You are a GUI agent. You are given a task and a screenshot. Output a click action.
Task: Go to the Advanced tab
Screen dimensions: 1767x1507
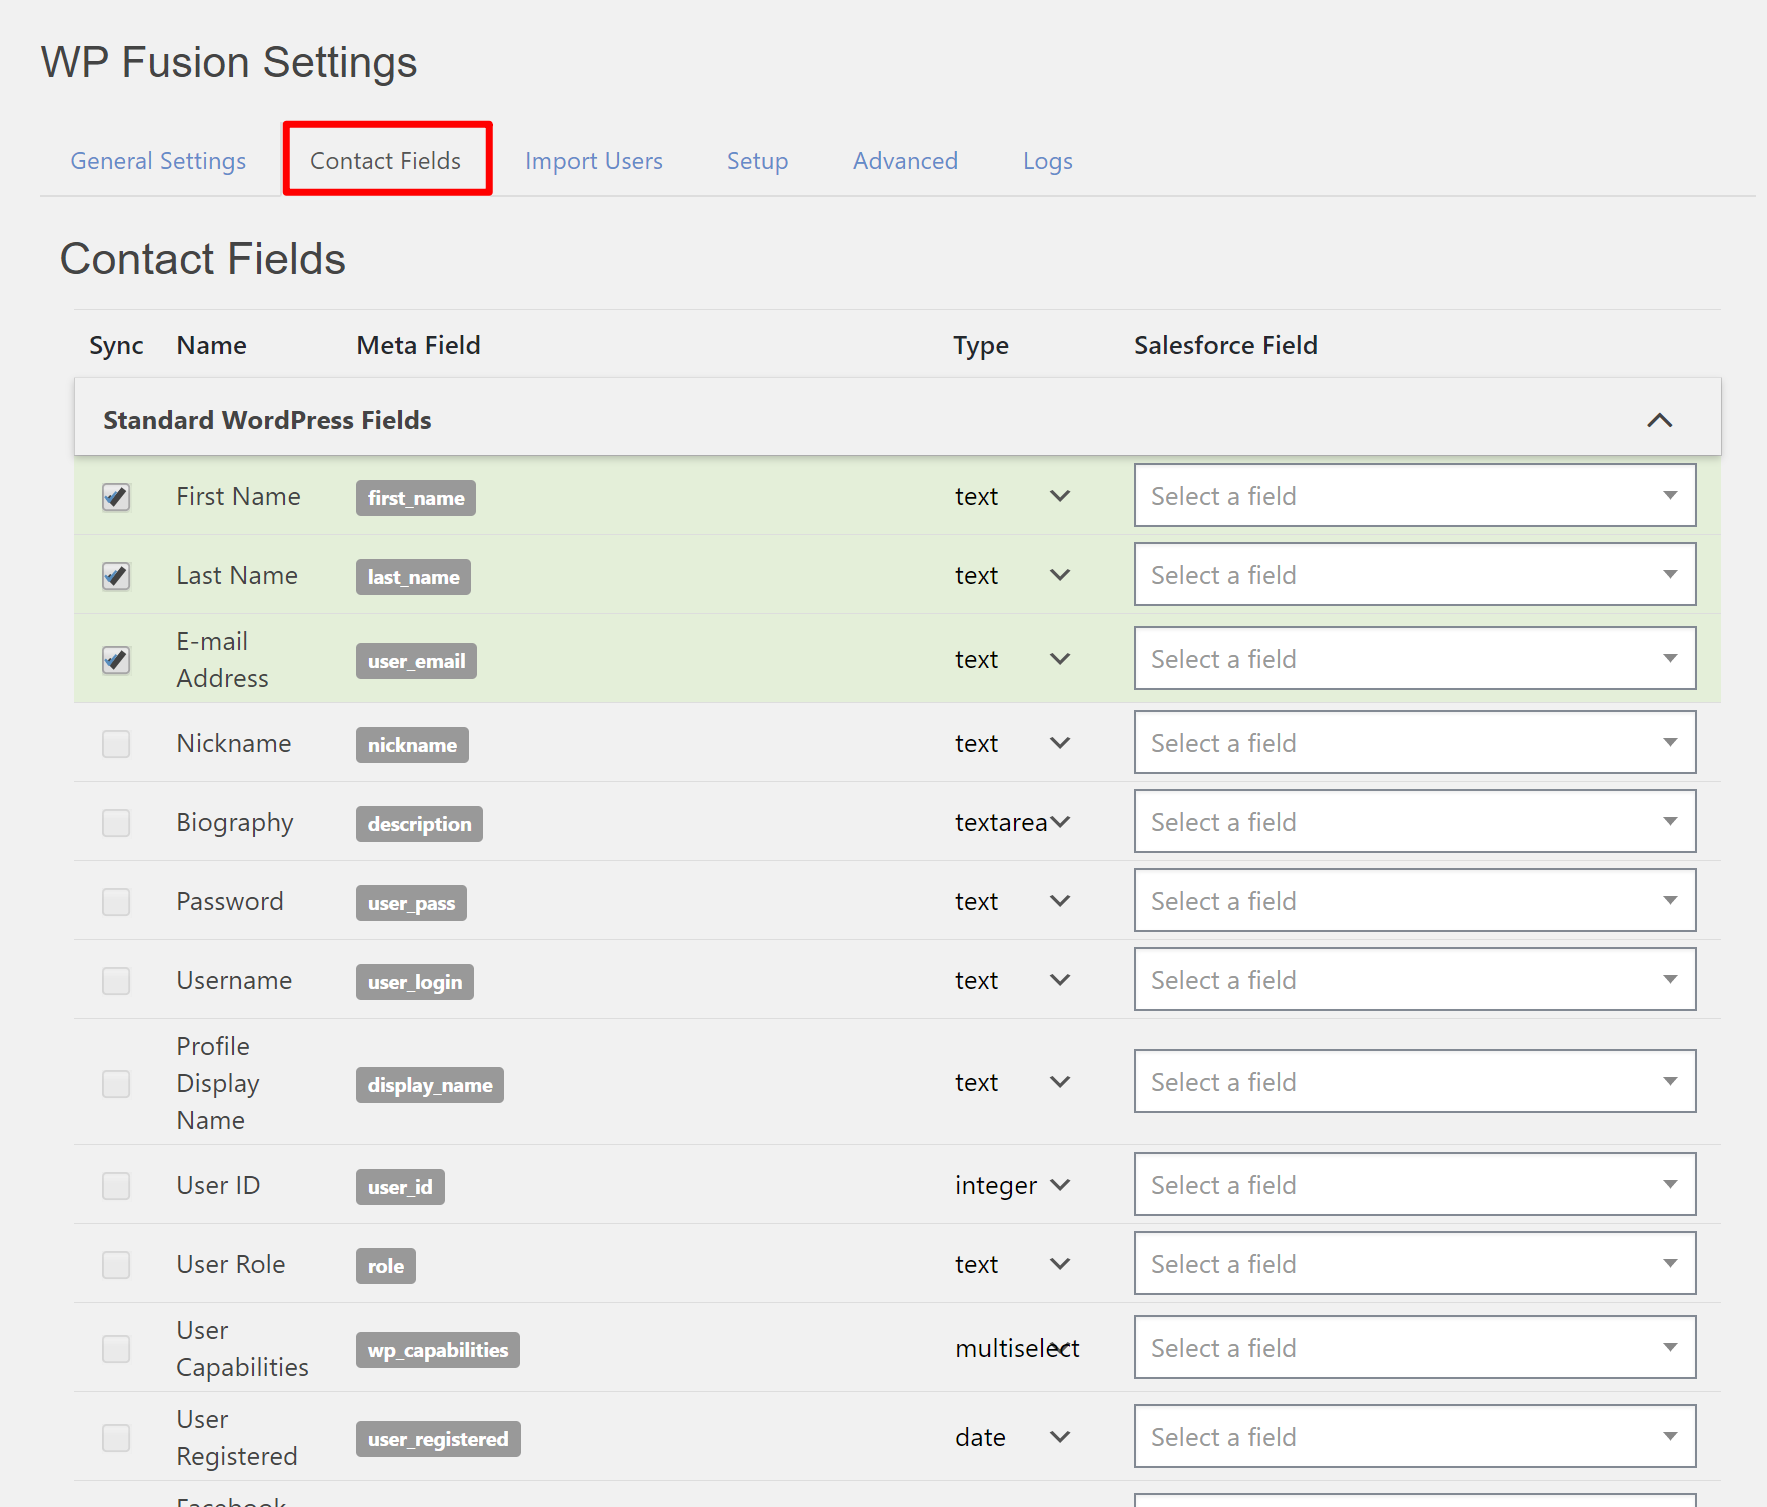(904, 160)
